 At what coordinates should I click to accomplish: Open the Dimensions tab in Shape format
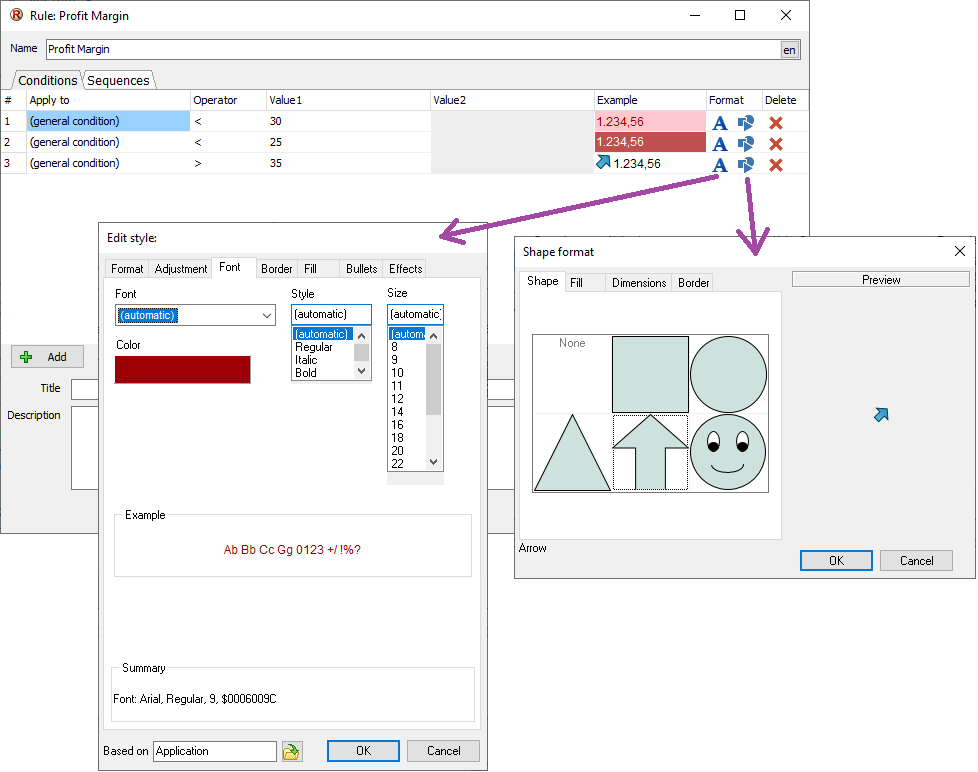click(639, 282)
